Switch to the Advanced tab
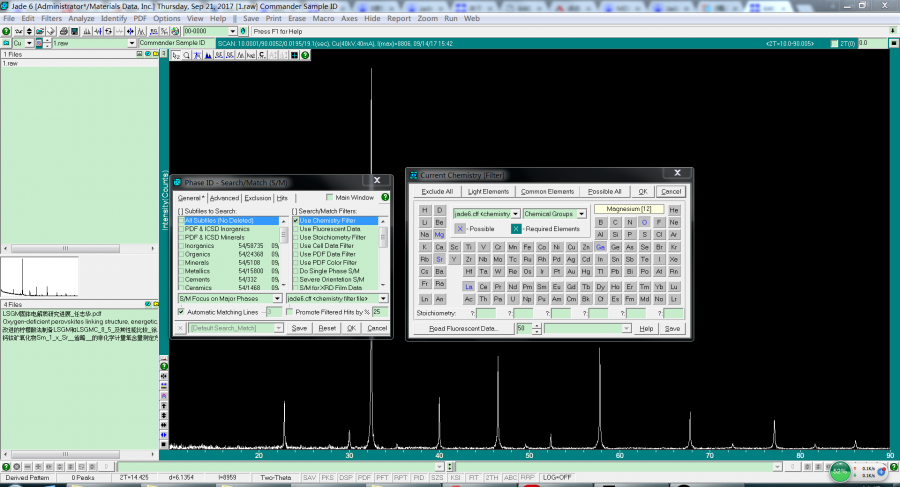This screenshot has height=487, width=900. (223, 198)
